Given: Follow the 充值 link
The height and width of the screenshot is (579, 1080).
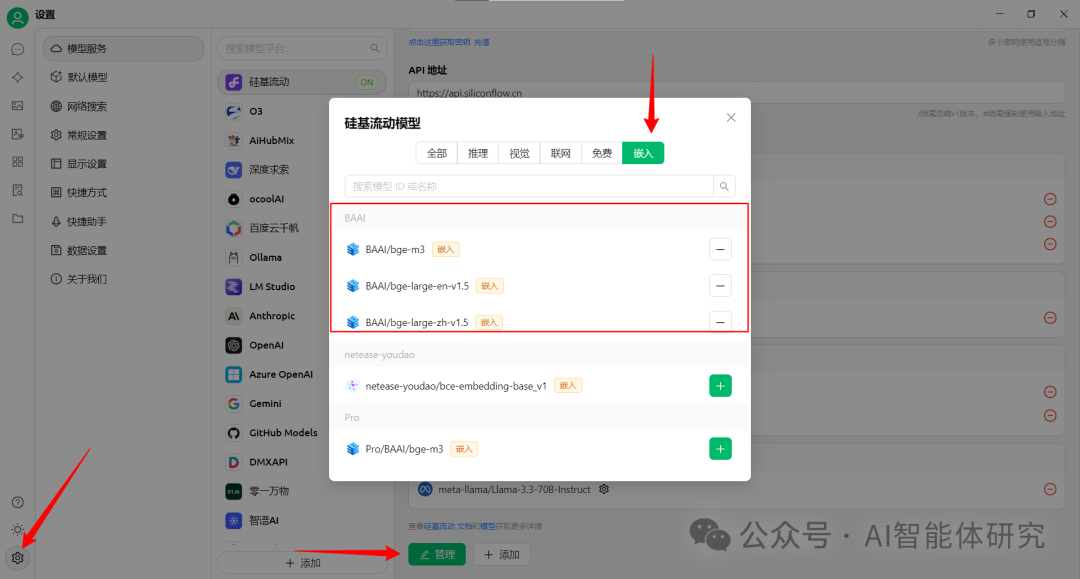Looking at the screenshot, I should pyautogui.click(x=481, y=42).
